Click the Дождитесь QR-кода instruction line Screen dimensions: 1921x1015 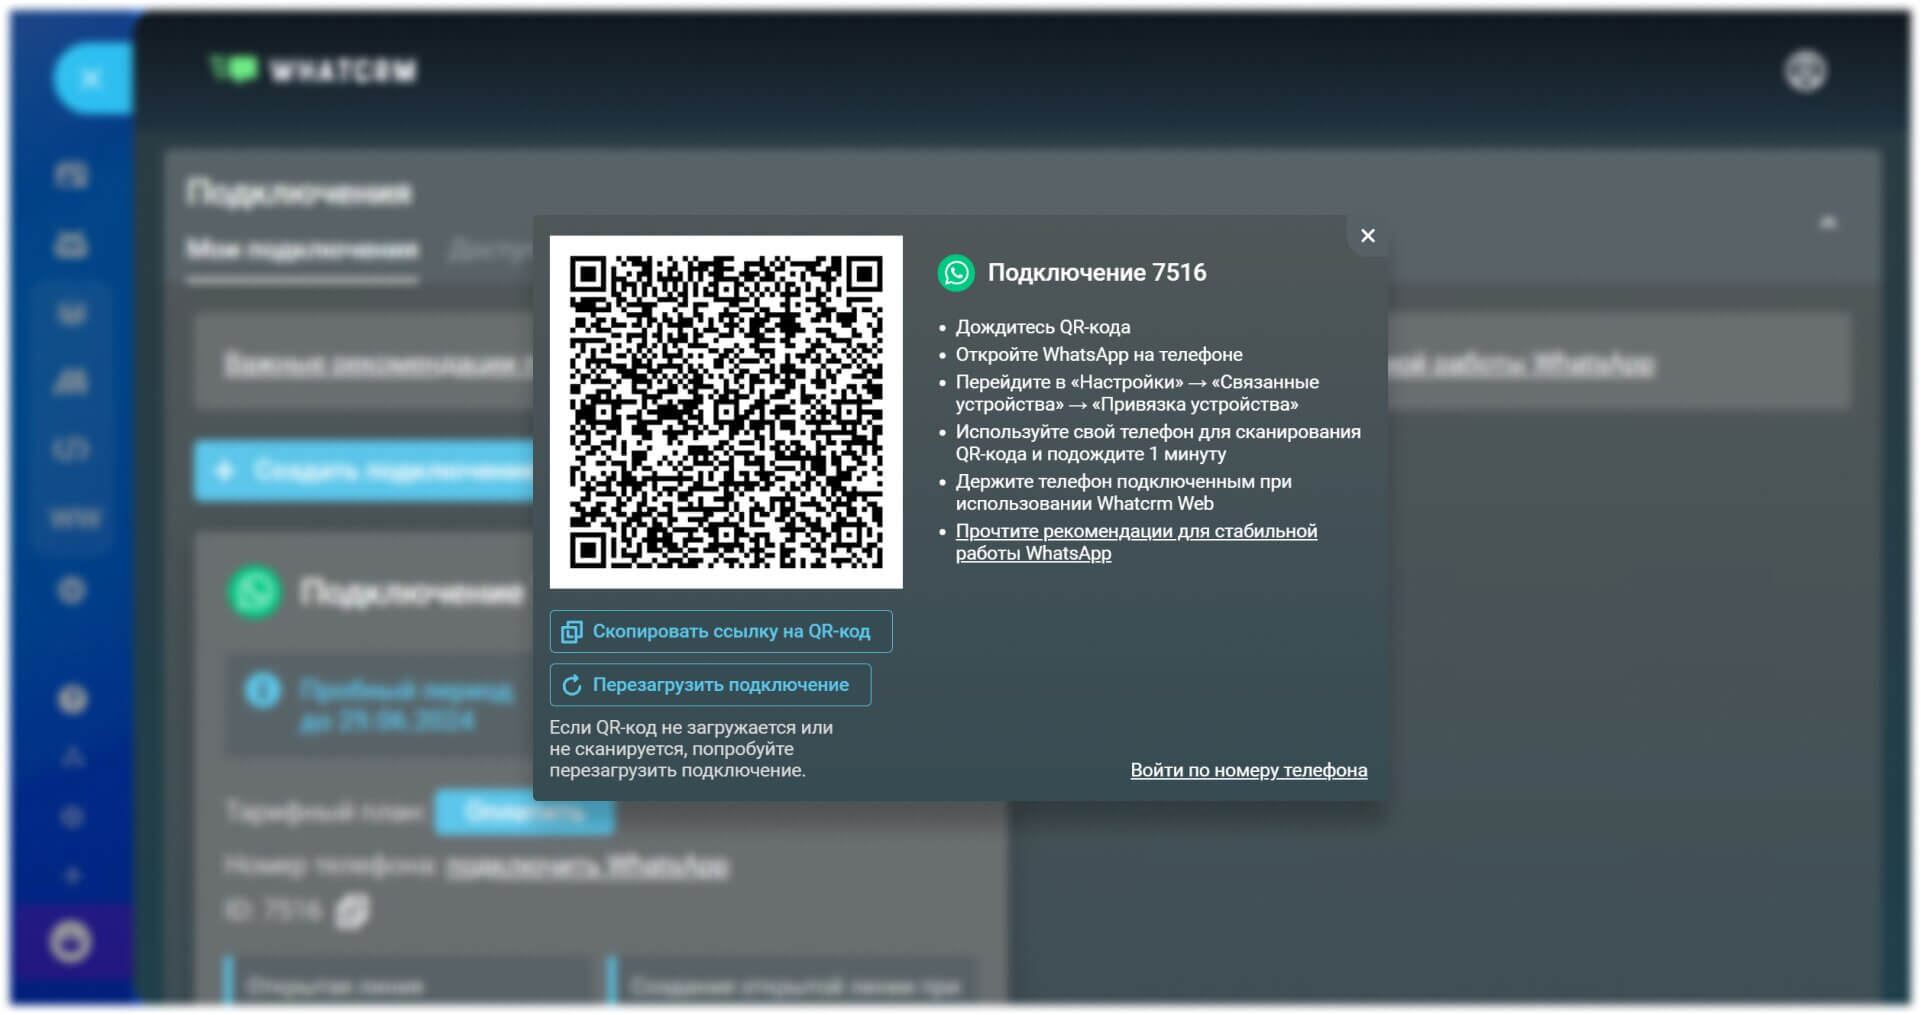[x=1043, y=327]
